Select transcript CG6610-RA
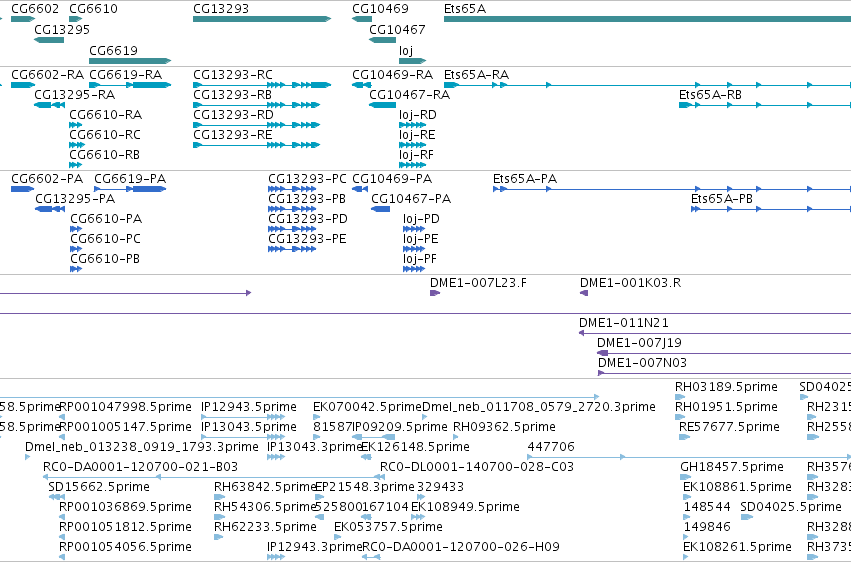851x562 pixels. pyautogui.click(x=75, y=125)
